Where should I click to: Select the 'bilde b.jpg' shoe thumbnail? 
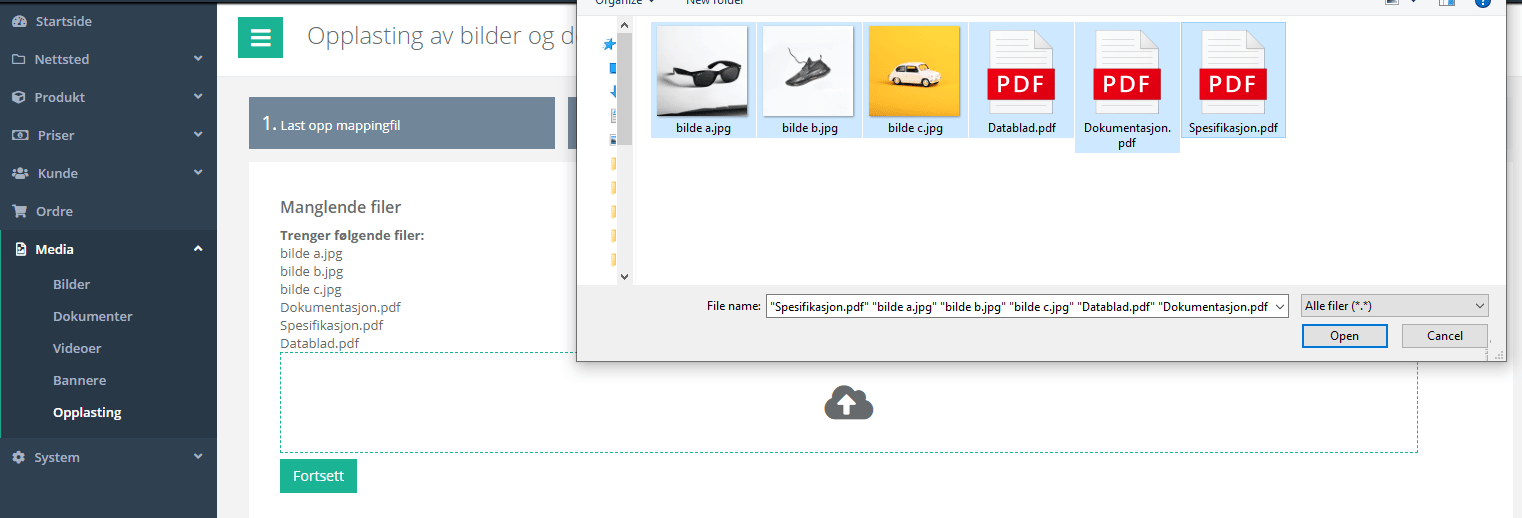coord(808,71)
